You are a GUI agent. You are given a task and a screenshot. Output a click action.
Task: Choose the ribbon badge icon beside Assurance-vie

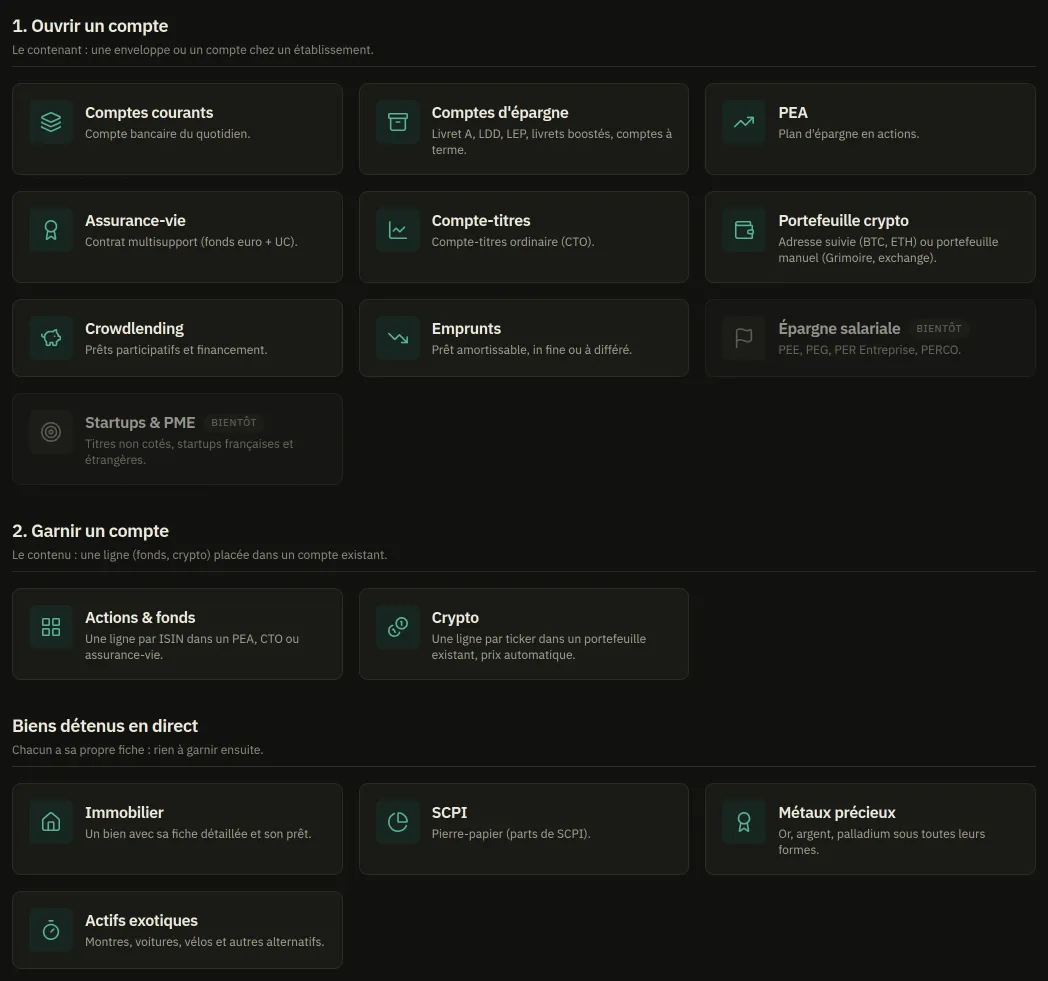coord(51,230)
